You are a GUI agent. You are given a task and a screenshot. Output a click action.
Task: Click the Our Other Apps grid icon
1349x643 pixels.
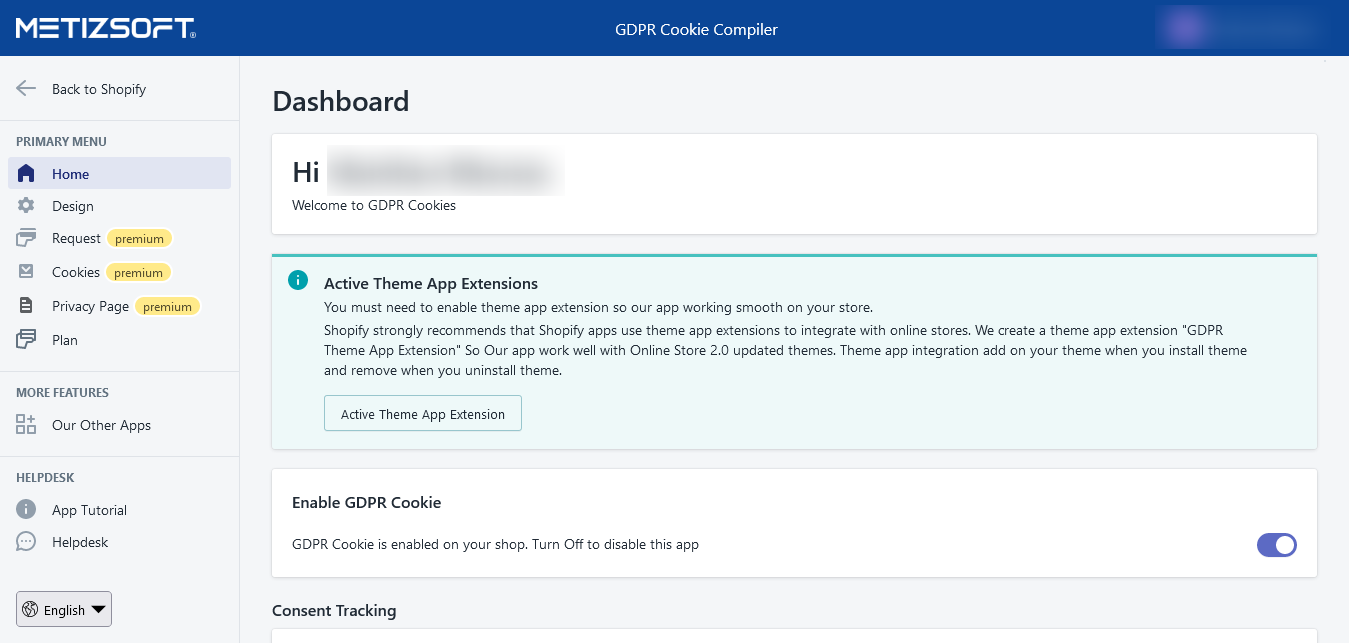27,425
